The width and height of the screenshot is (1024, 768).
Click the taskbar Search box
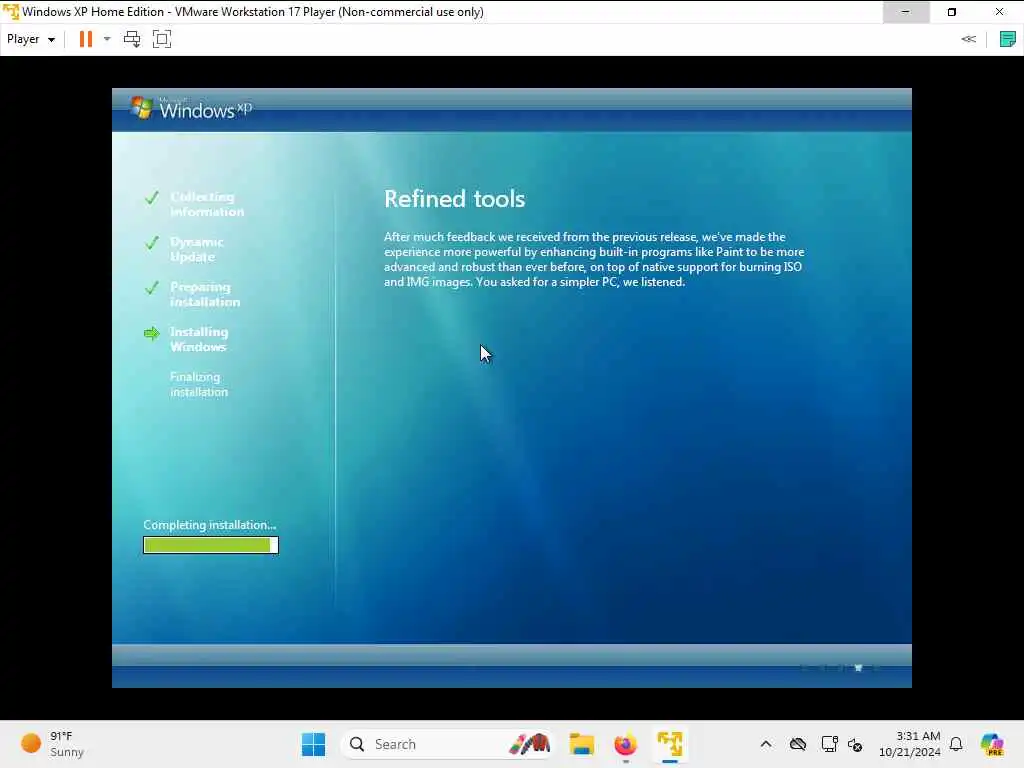coord(447,744)
